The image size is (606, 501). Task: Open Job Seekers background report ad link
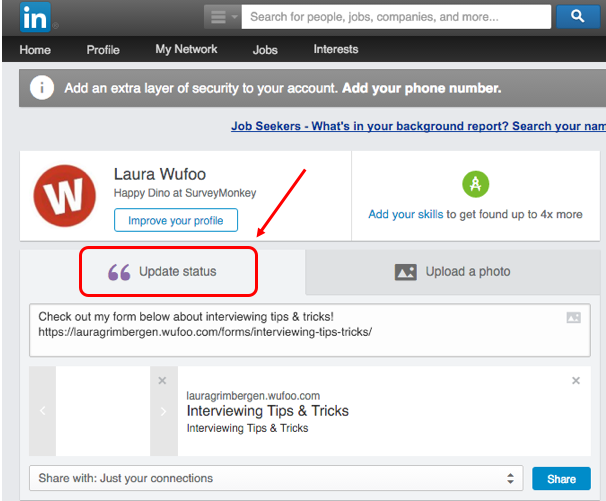point(419,126)
